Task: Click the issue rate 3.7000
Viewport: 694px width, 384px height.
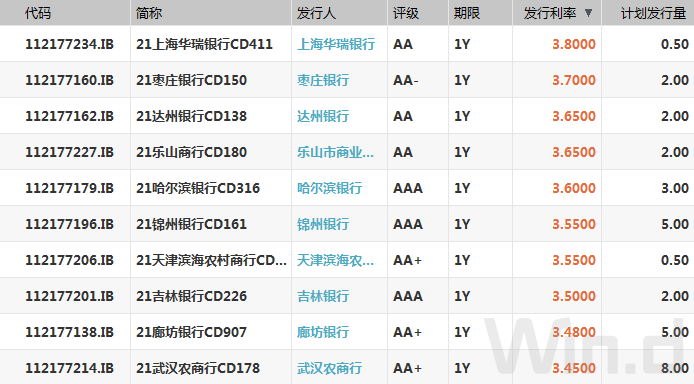Action: [x=574, y=80]
